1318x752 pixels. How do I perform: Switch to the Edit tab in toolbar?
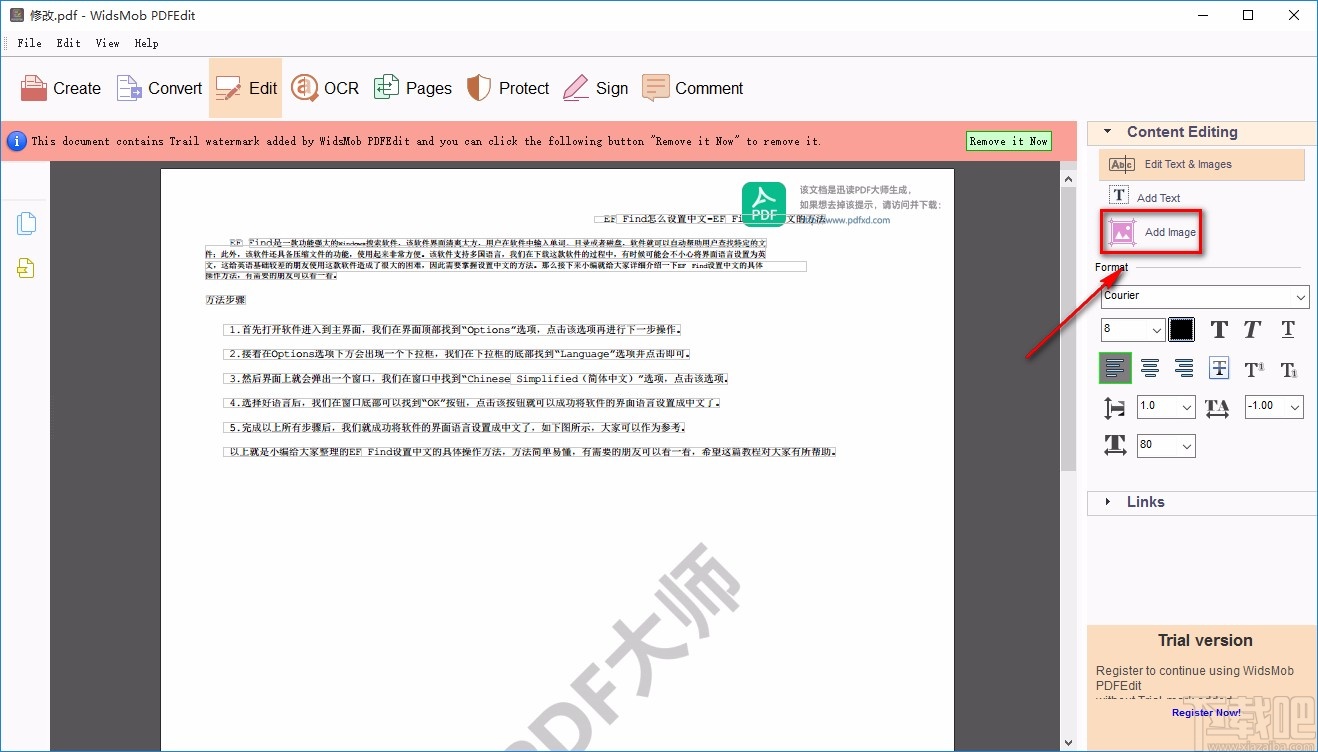point(246,88)
